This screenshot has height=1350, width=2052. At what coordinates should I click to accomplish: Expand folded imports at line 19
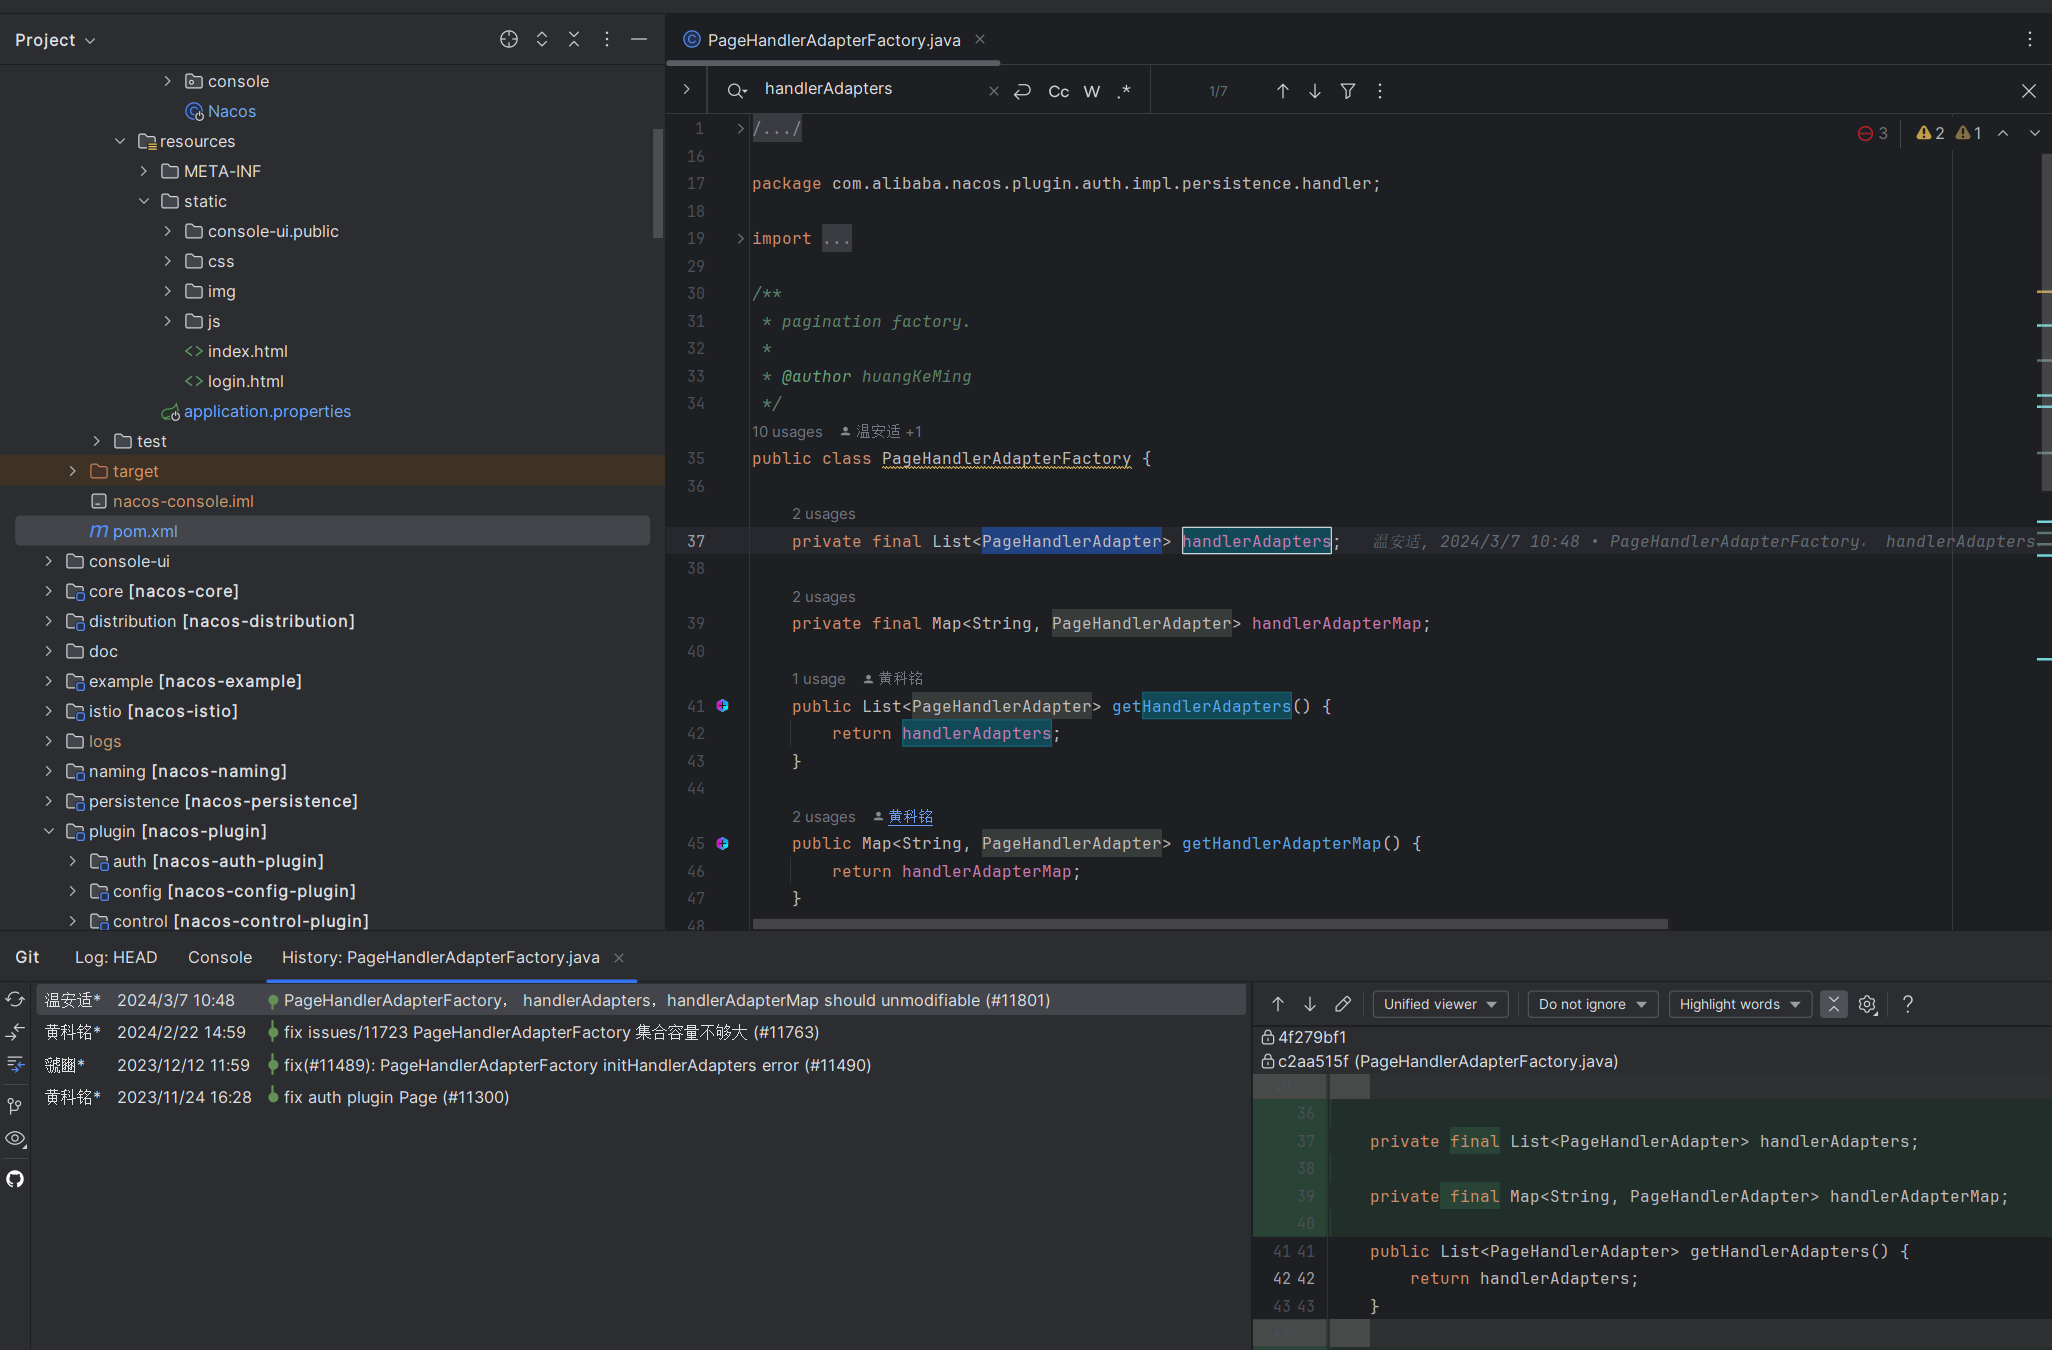click(740, 238)
